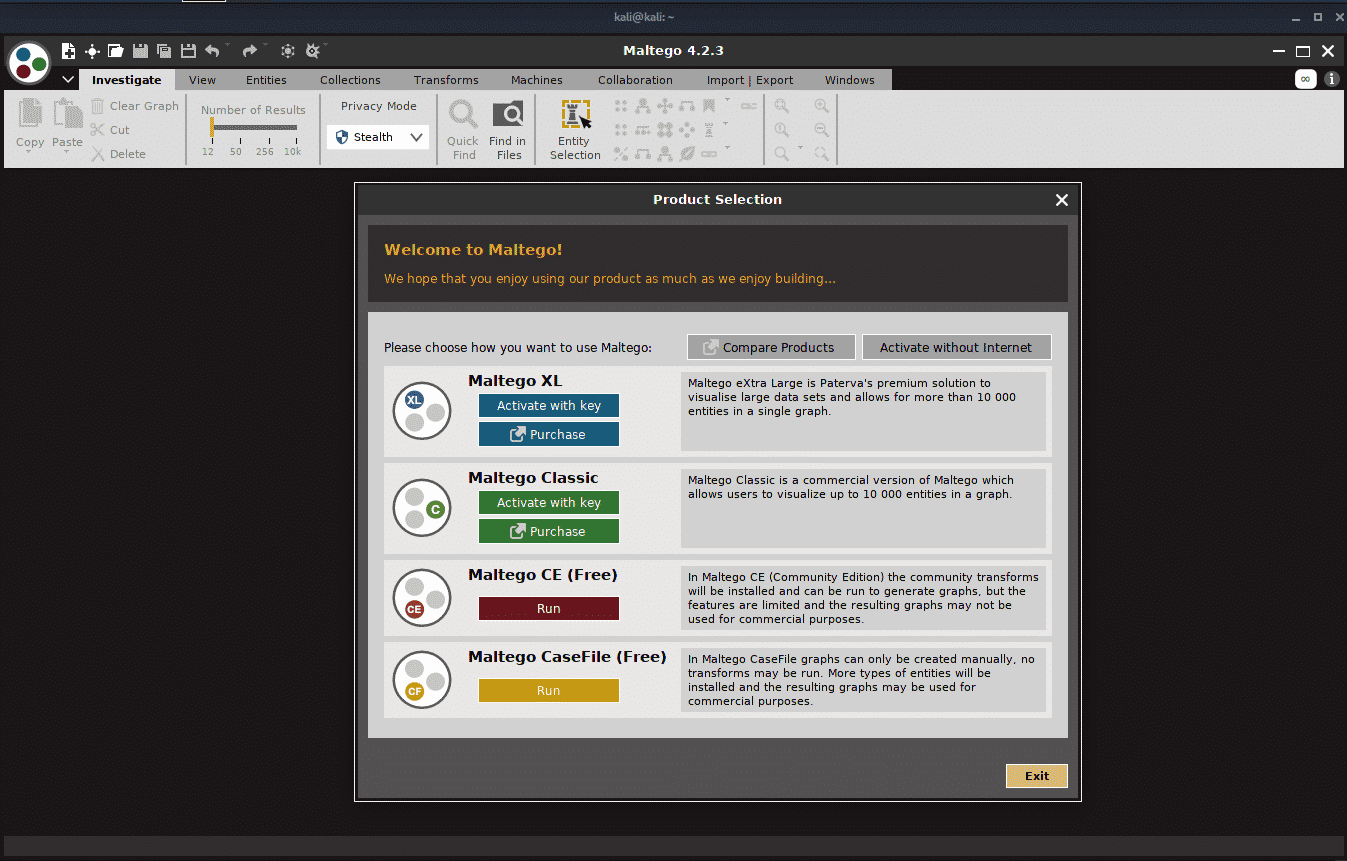Viewport: 1347px width, 861px height.
Task: Click the new graph icon in title bar
Action: click(68, 51)
